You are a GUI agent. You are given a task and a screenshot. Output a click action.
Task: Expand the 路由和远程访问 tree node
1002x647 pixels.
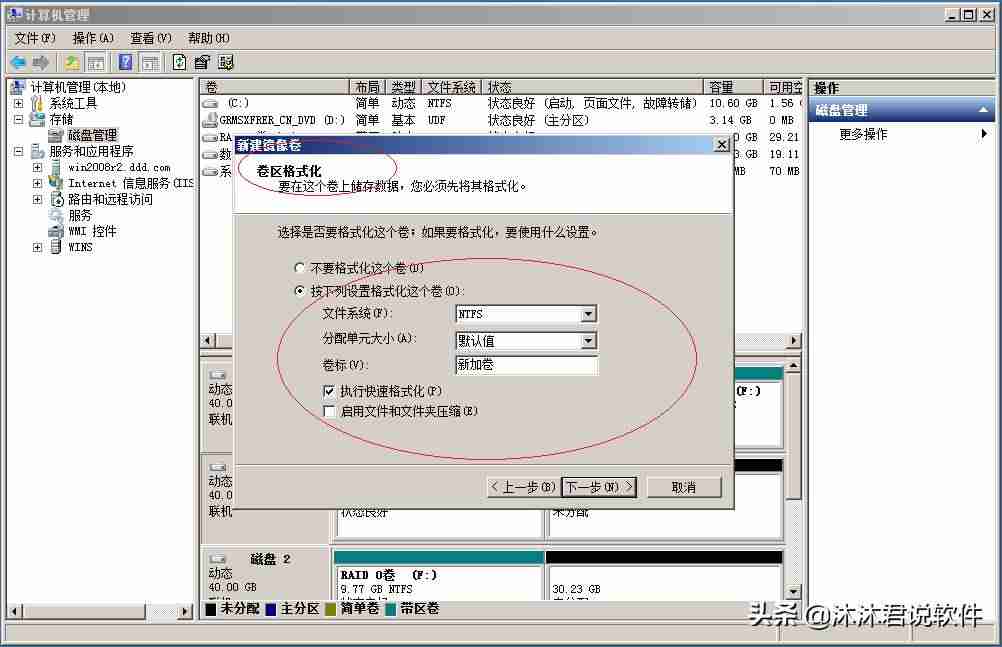tap(38, 199)
